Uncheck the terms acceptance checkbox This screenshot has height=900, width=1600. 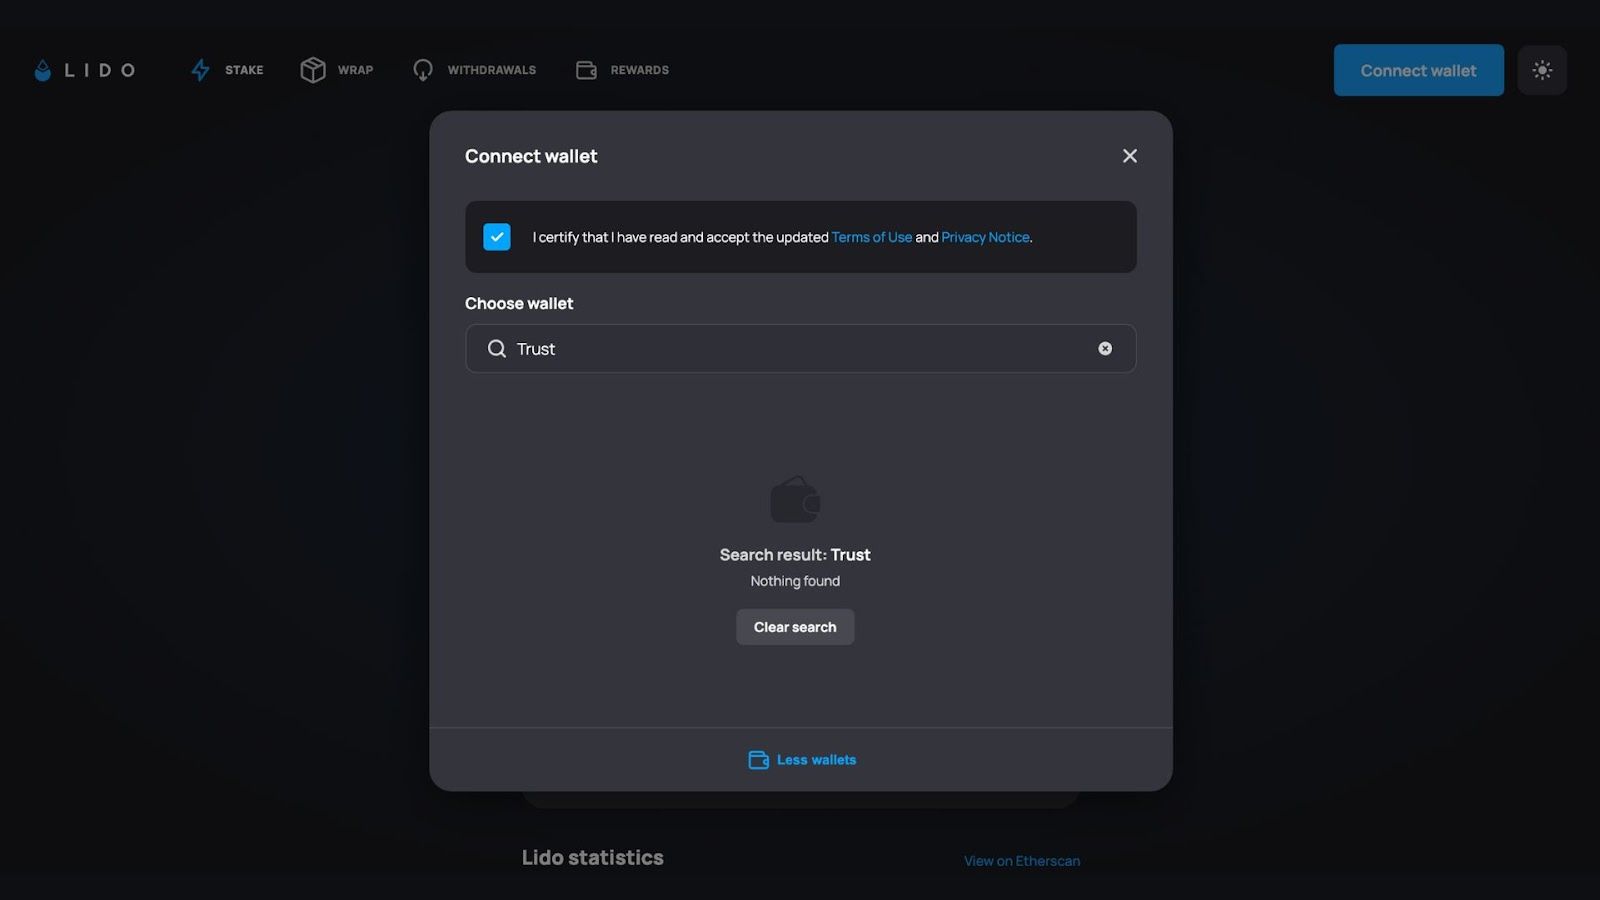point(497,237)
